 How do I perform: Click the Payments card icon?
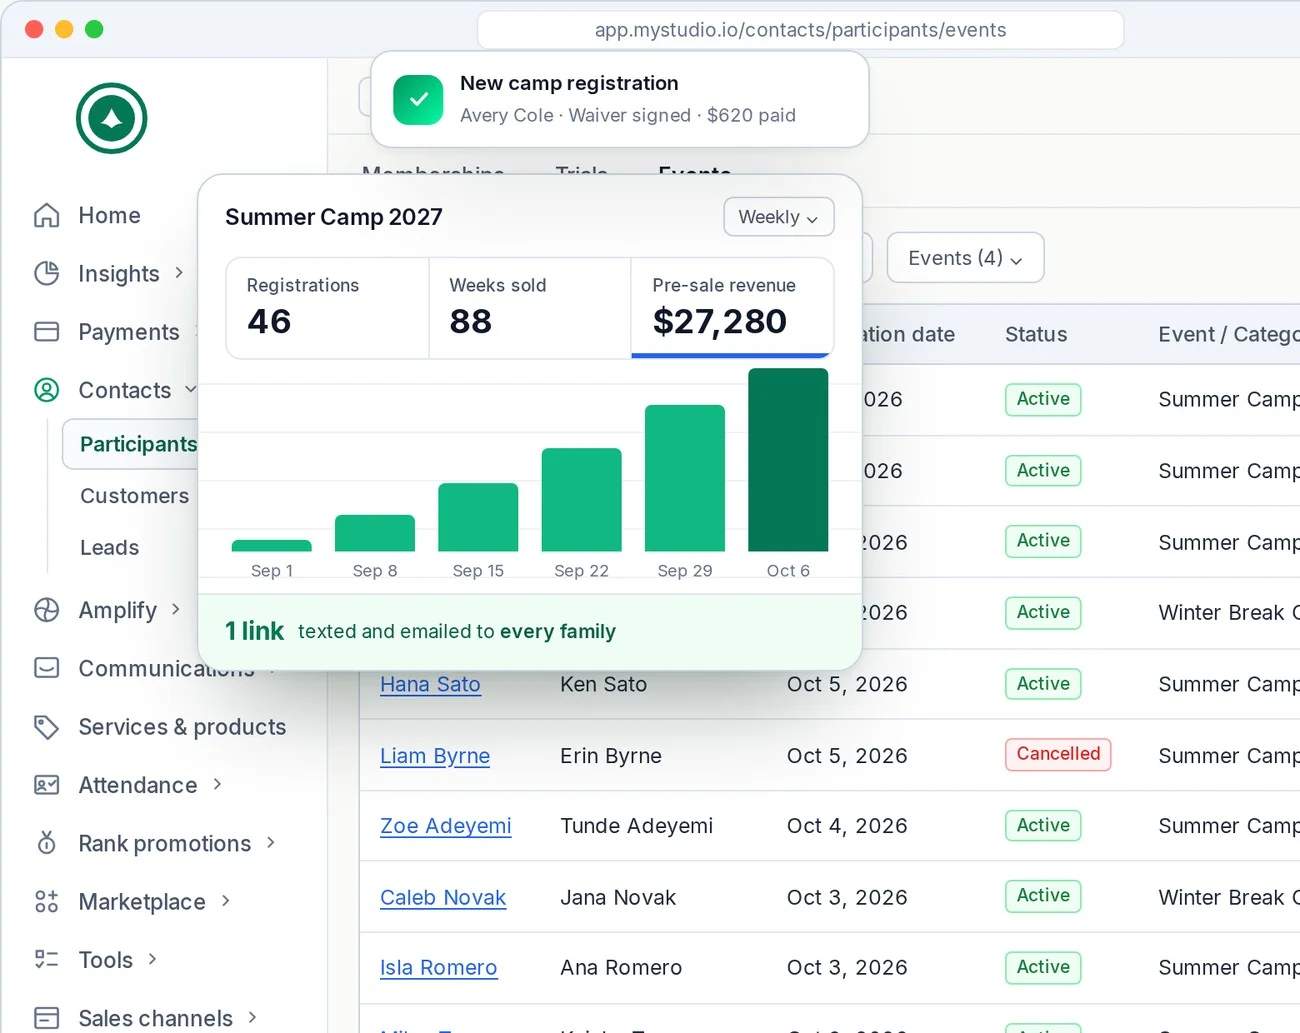point(47,331)
